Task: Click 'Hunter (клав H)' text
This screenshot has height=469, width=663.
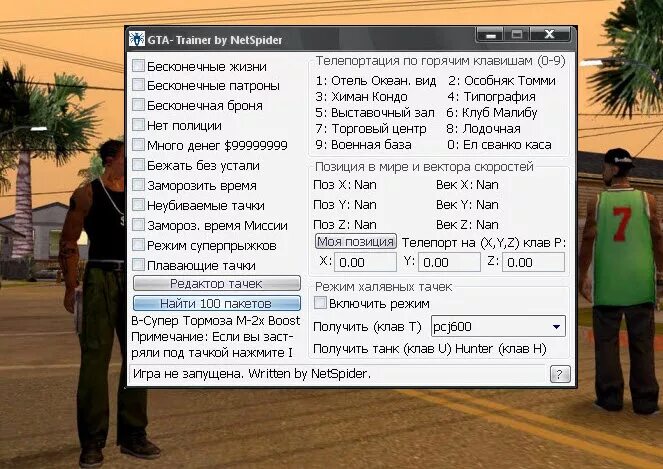Action: 501,349
